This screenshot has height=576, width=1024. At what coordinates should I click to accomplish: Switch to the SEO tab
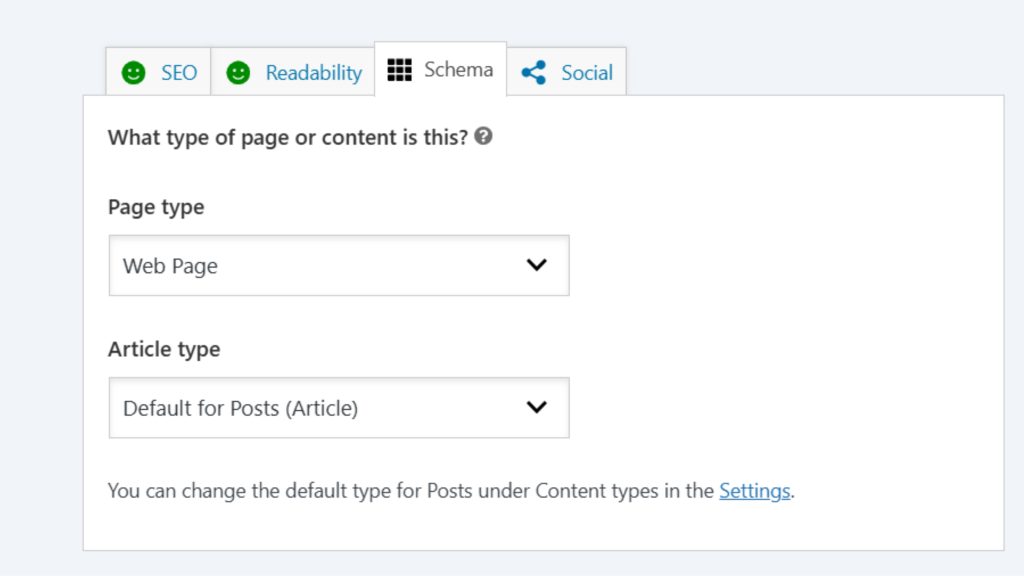pos(159,72)
